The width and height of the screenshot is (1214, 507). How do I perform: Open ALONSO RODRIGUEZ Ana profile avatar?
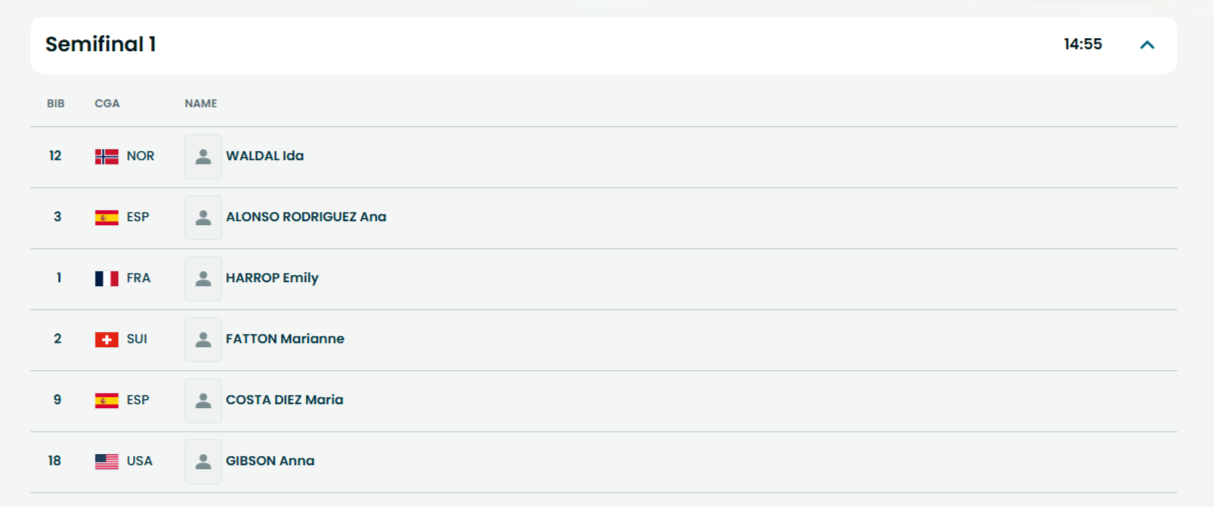[203, 218]
